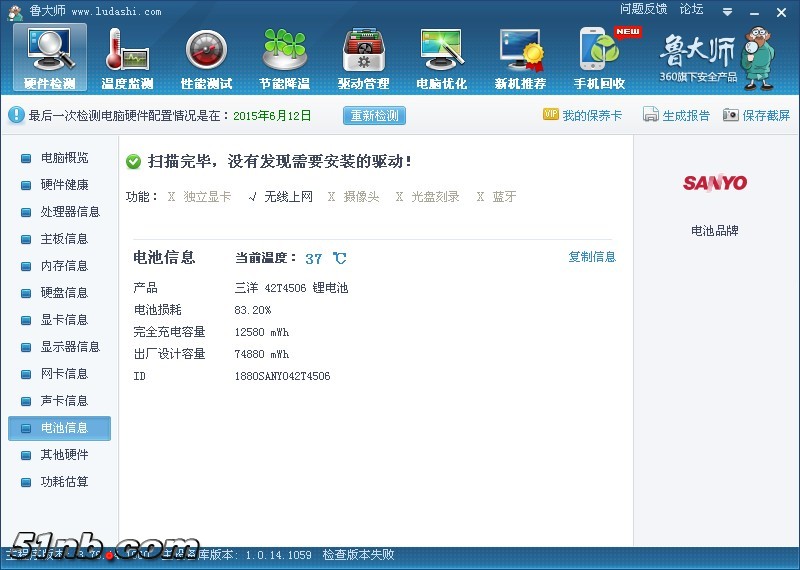The height and width of the screenshot is (570, 800).
Task: Open 我的保养卡 VIP card
Action: point(582,115)
